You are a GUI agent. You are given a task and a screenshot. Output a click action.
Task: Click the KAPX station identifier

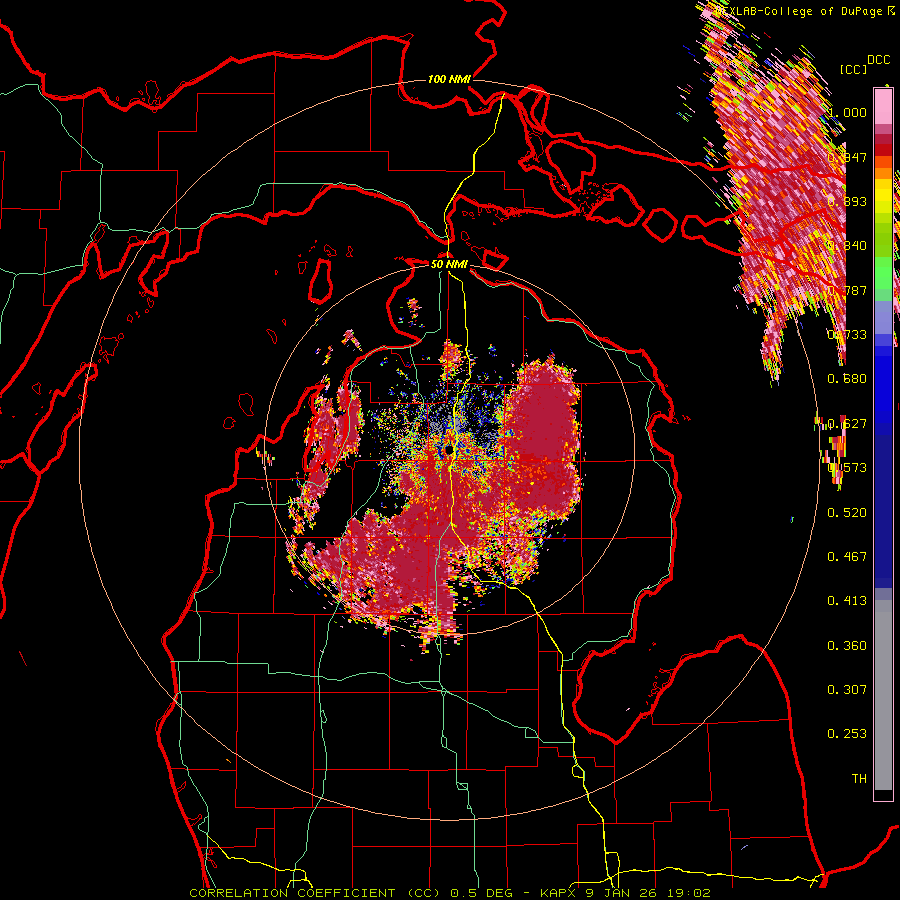click(559, 893)
